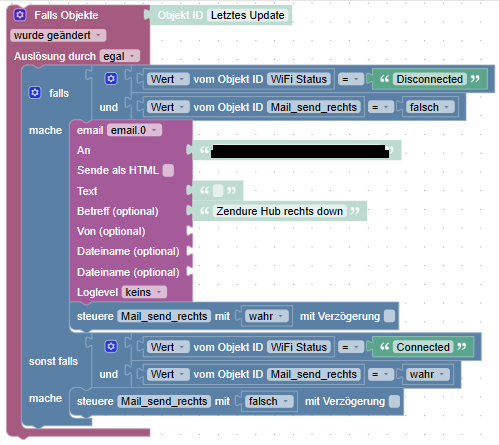
Task: Open wahr dropdown in sonst falls condition
Action: (428, 374)
